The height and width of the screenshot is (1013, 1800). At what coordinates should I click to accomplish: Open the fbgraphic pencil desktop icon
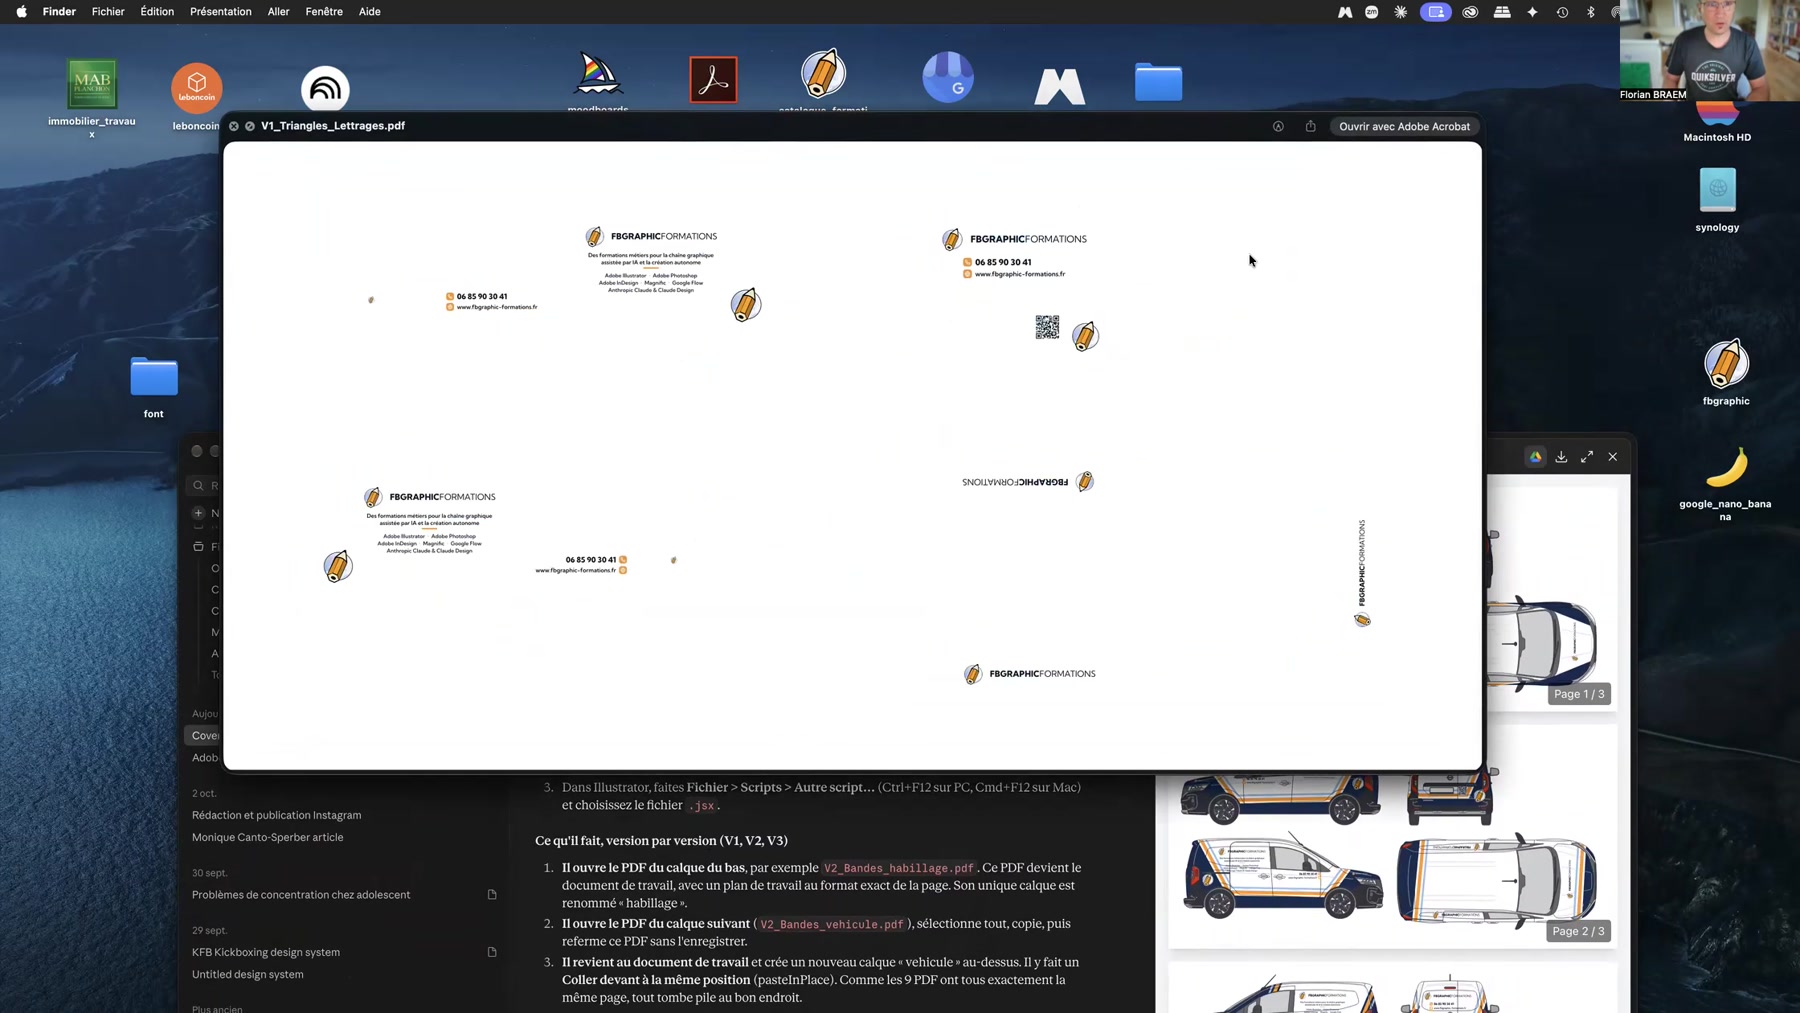pos(1726,363)
